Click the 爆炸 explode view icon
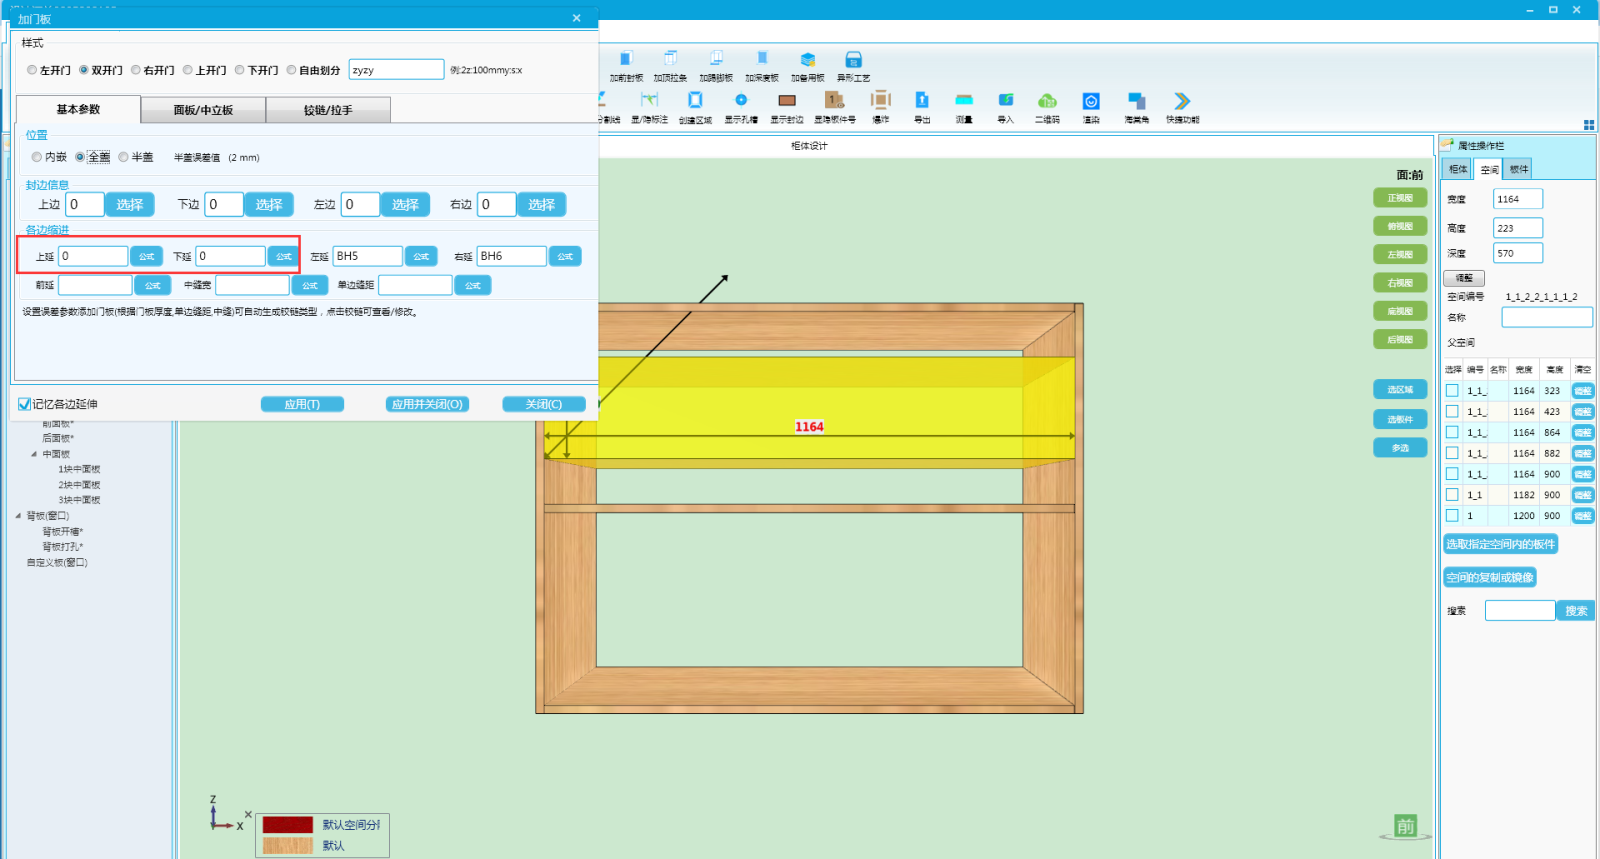Screen dimensions: 1600x859 click(880, 100)
